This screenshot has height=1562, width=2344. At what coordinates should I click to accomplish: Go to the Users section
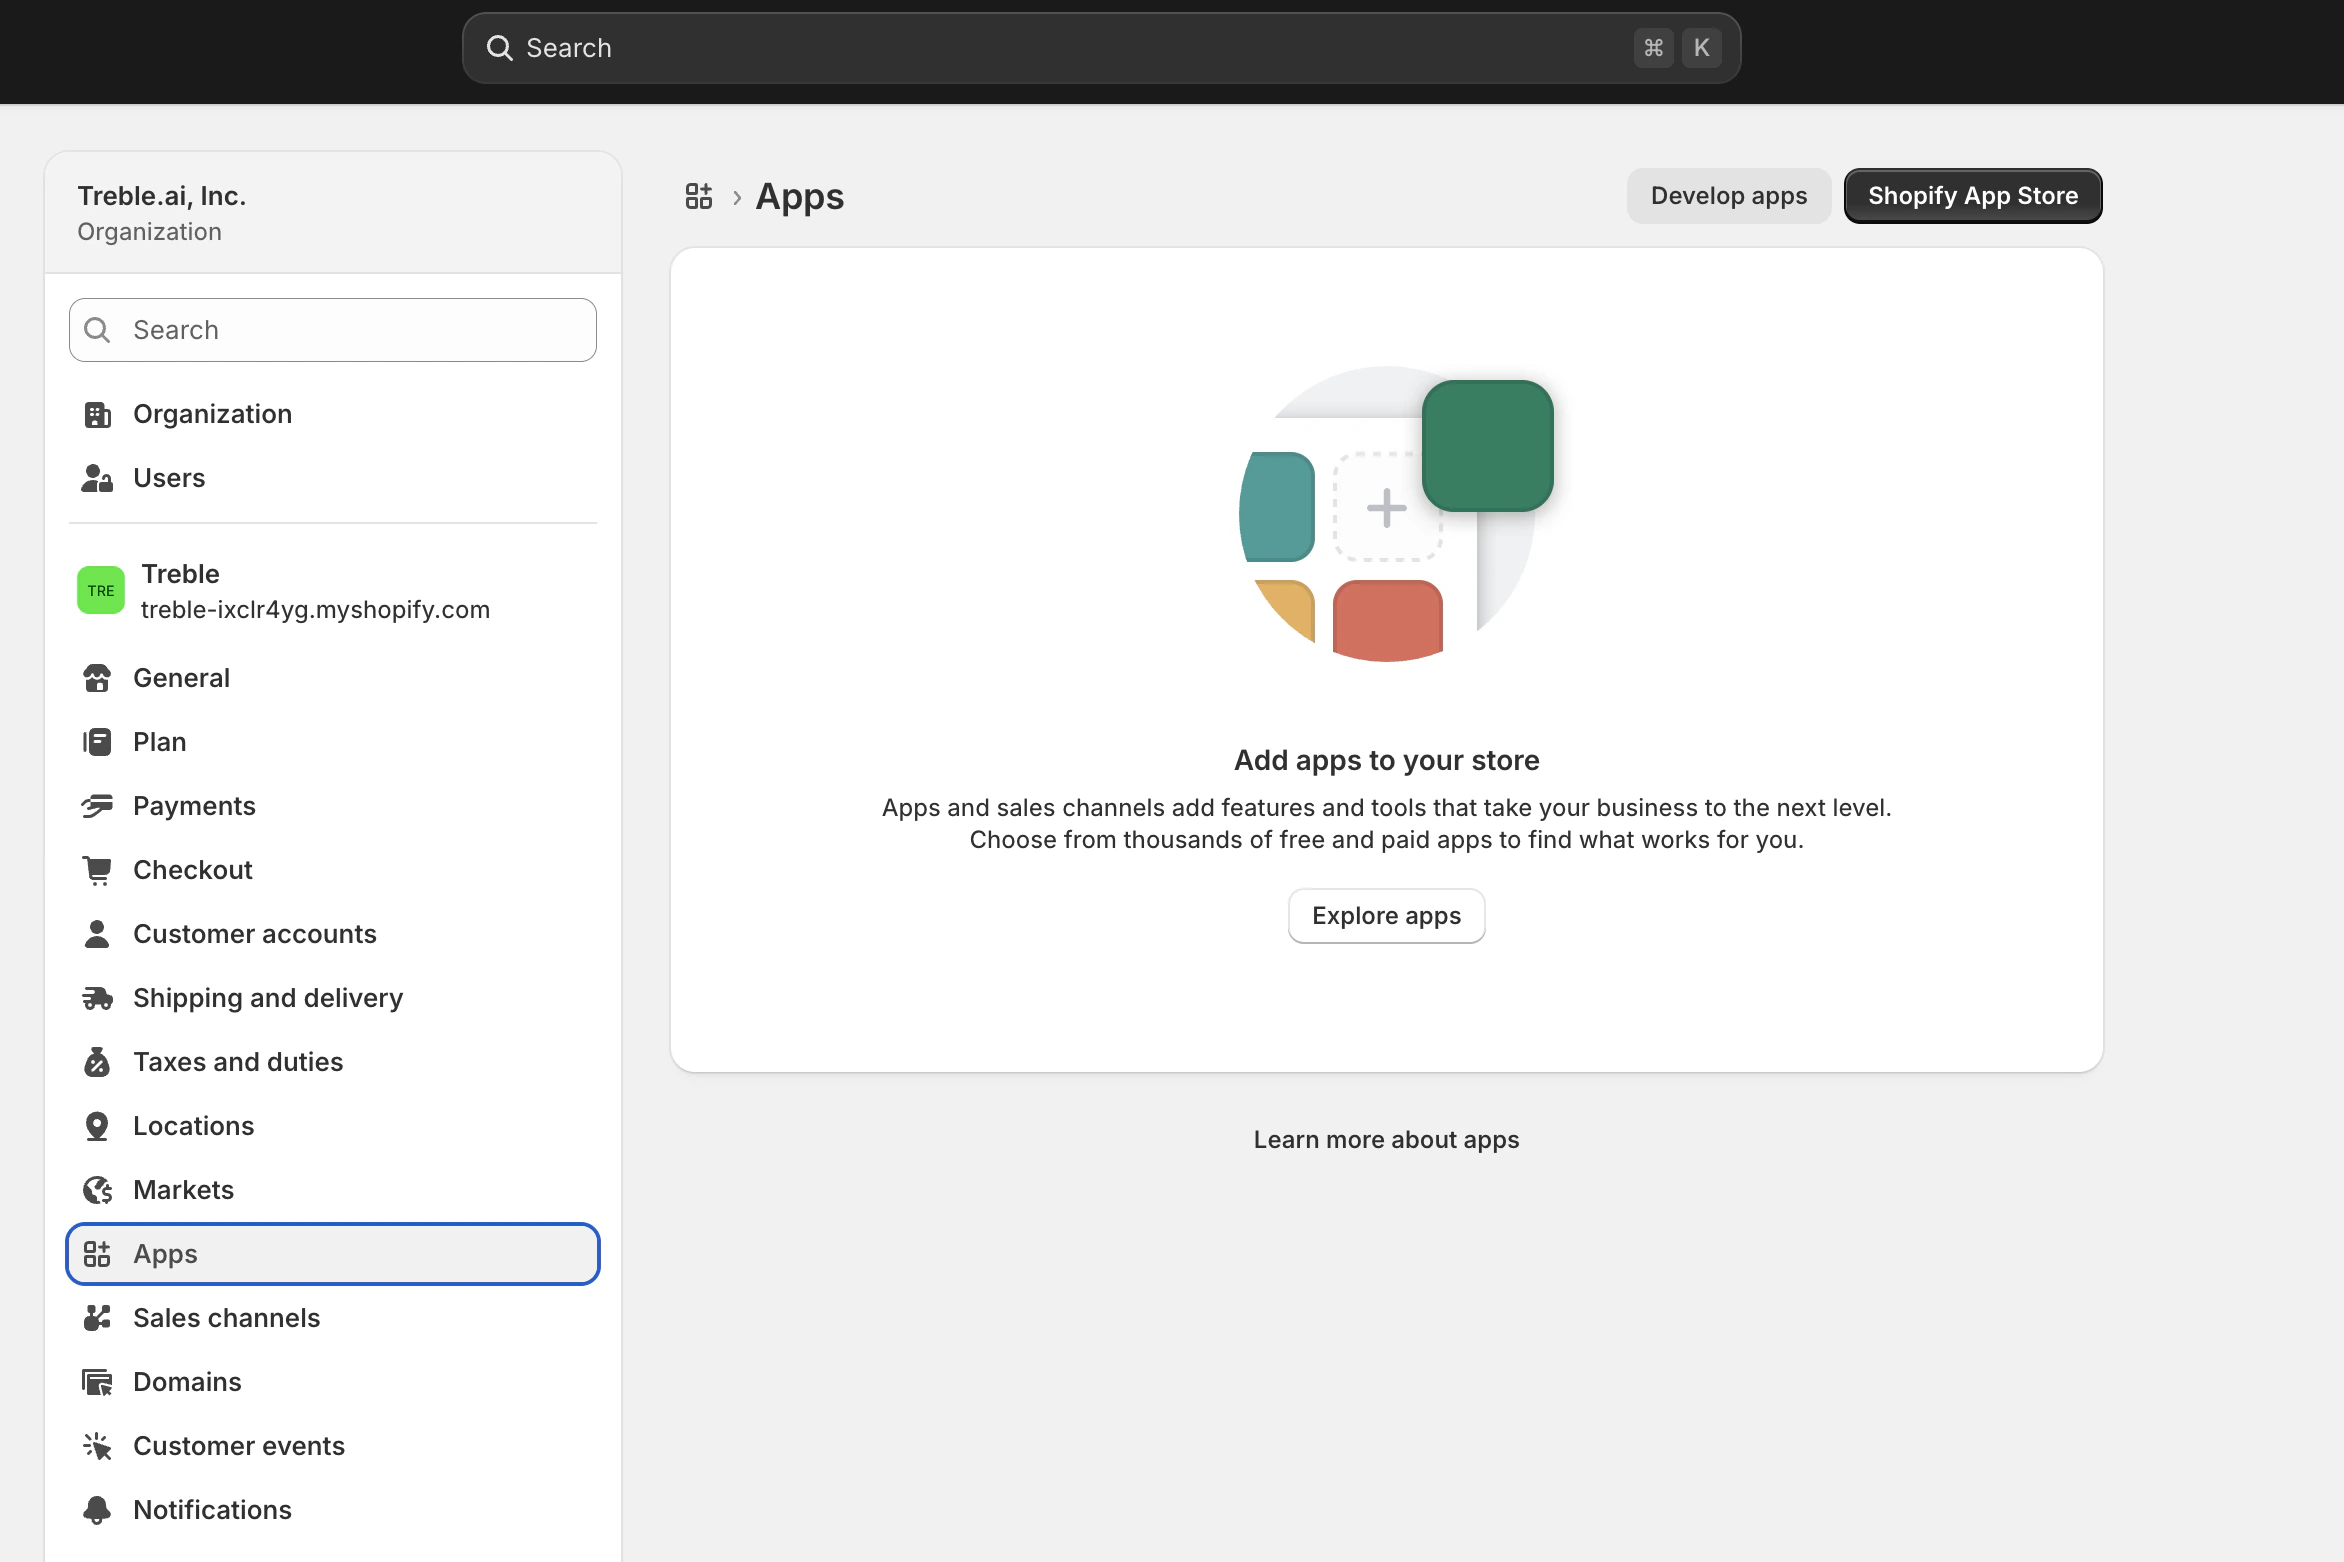[x=333, y=478]
